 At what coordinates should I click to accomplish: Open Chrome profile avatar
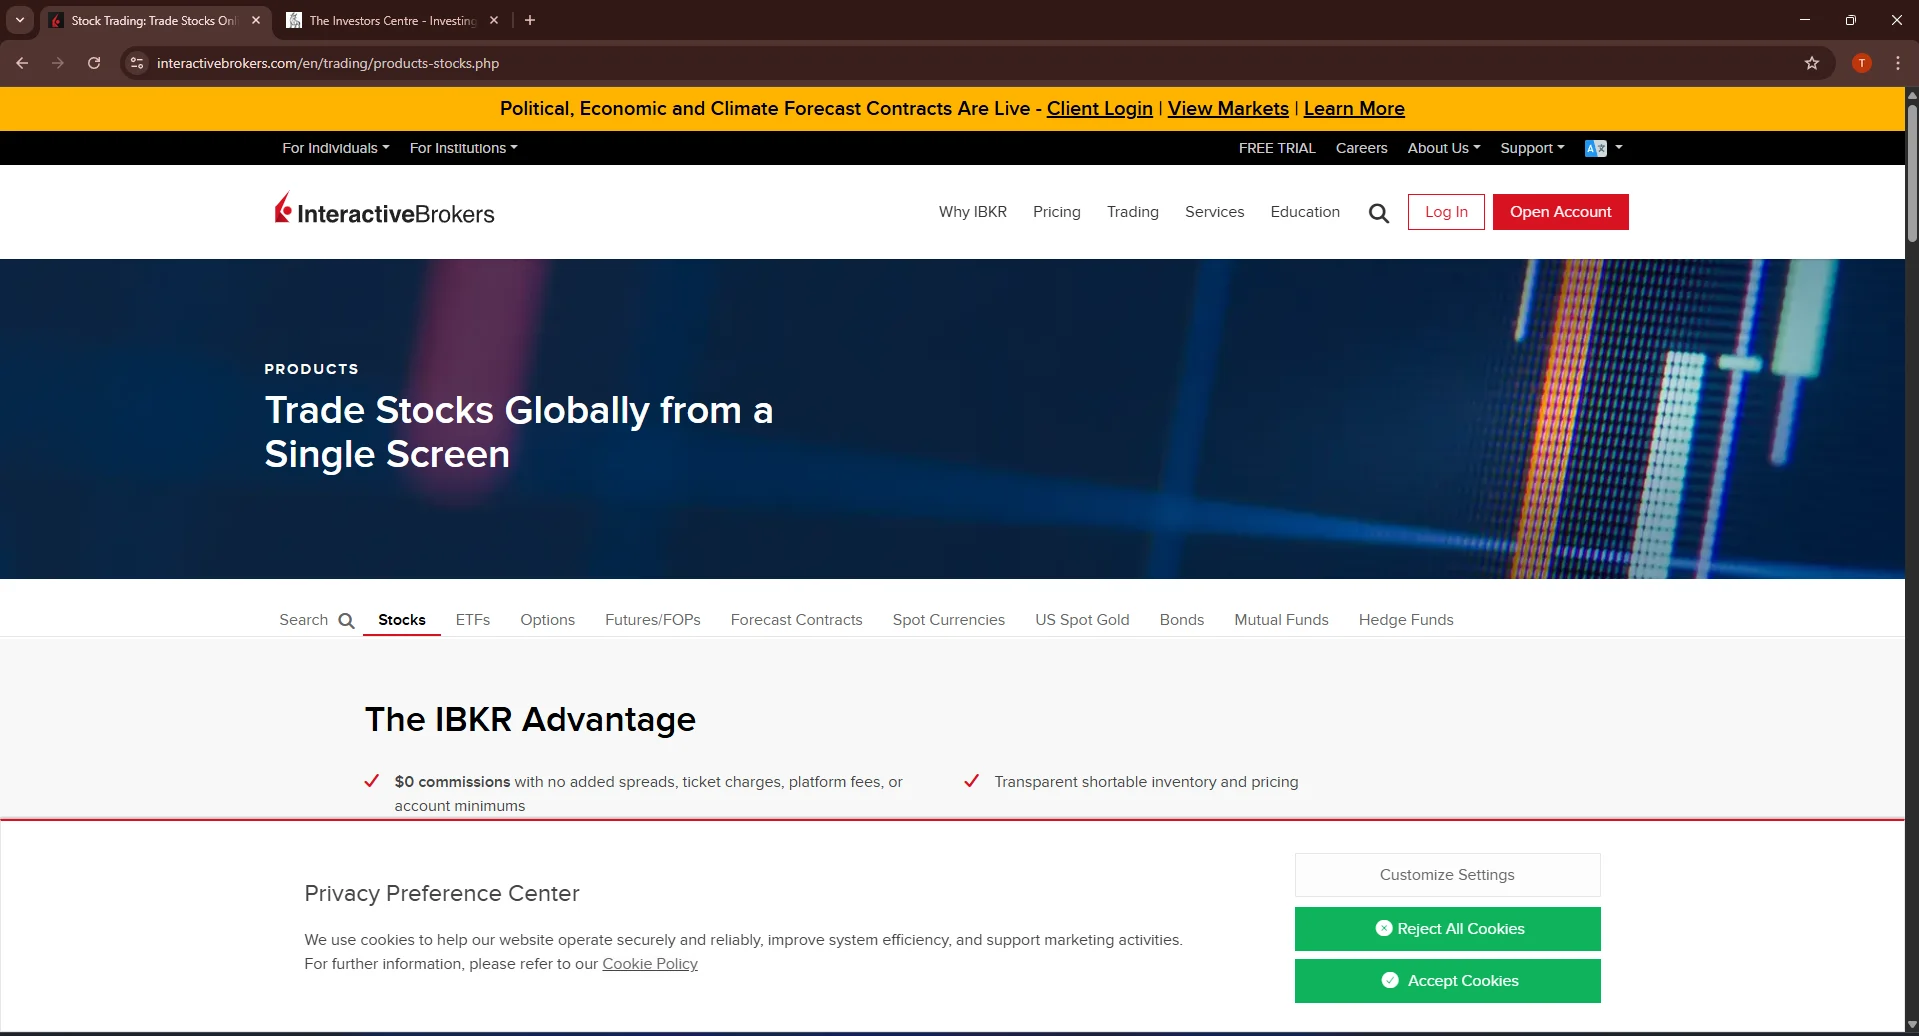click(1862, 63)
